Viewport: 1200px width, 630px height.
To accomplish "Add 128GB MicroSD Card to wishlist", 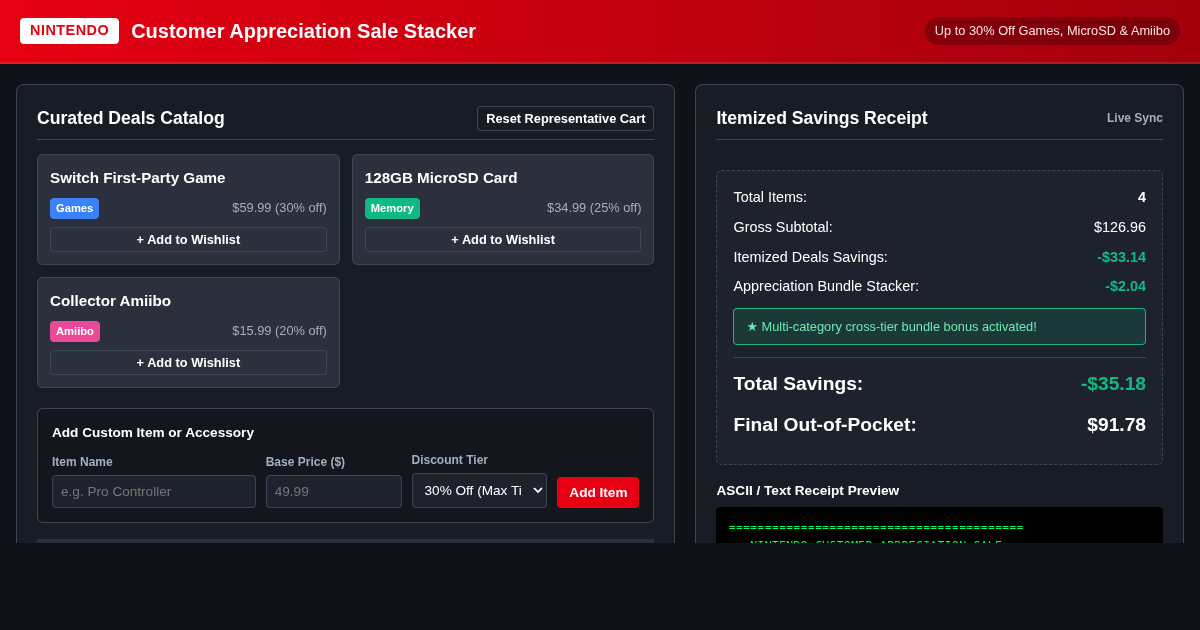I will [503, 240].
